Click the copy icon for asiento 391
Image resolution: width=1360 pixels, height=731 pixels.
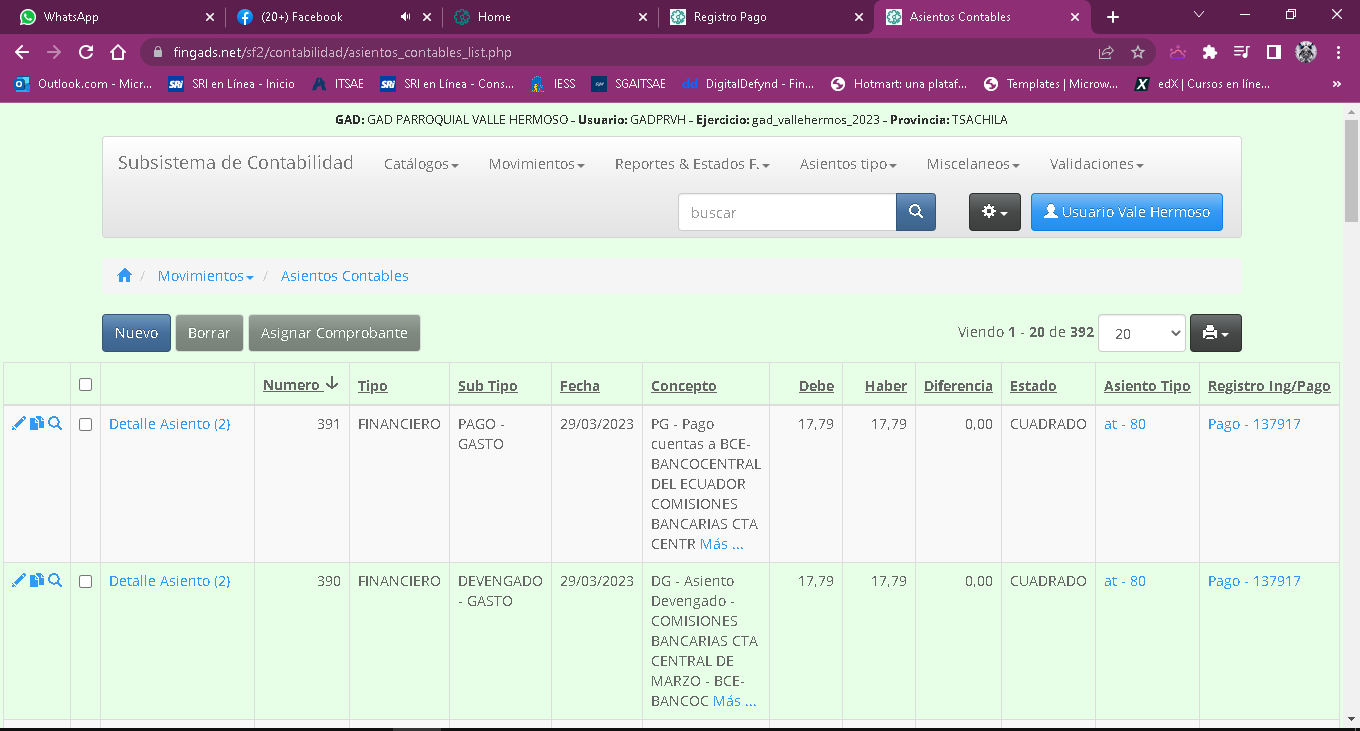pyautogui.click(x=37, y=424)
